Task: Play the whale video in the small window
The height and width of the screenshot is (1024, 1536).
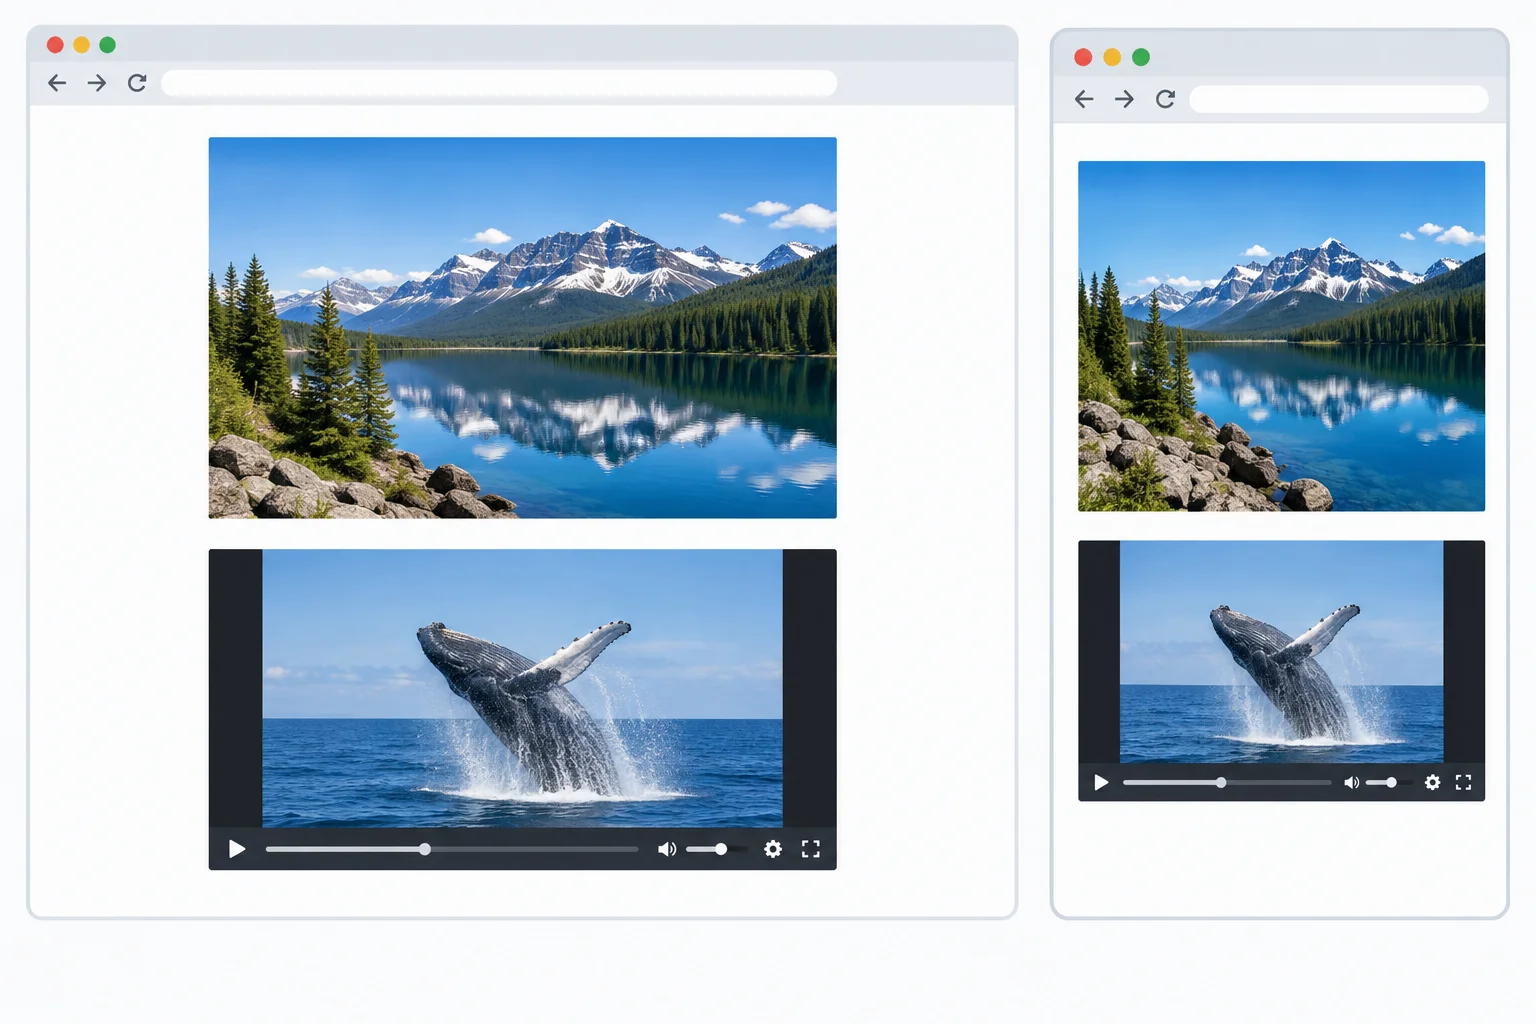Action: tap(1101, 782)
